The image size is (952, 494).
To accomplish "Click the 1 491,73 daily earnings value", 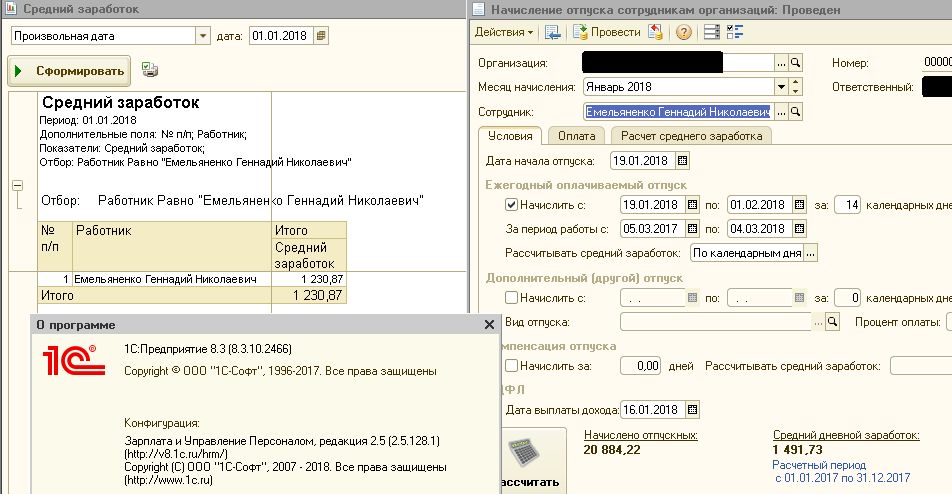I will point(797,450).
